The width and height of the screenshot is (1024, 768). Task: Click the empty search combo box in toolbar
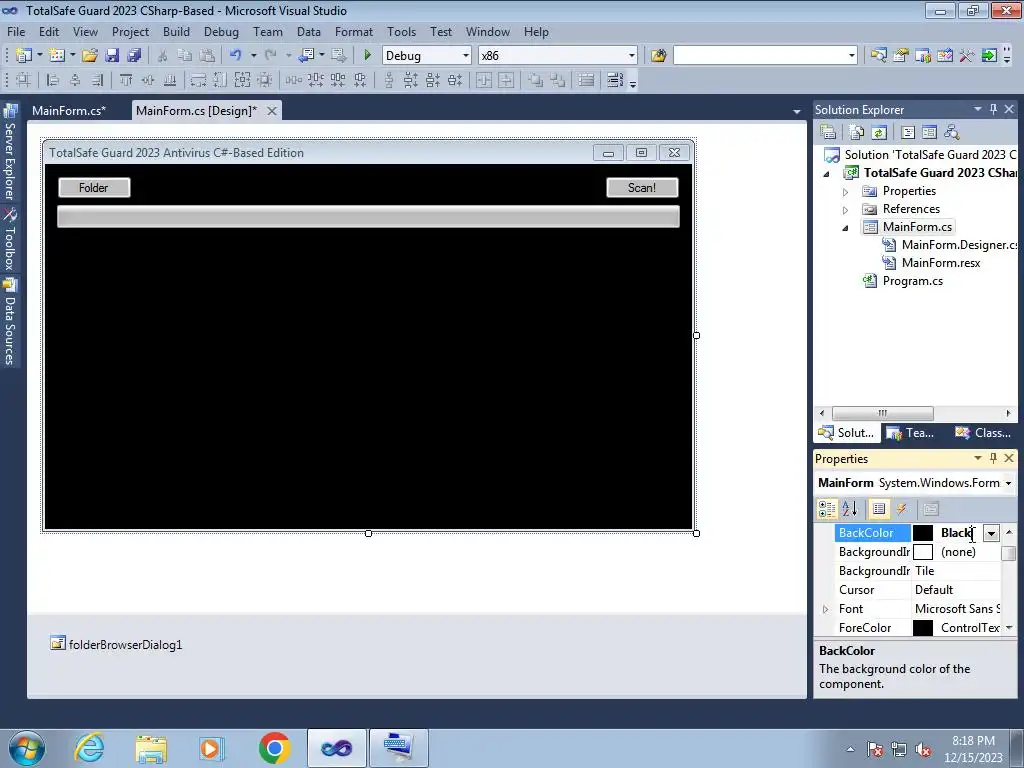pyautogui.click(x=765, y=56)
